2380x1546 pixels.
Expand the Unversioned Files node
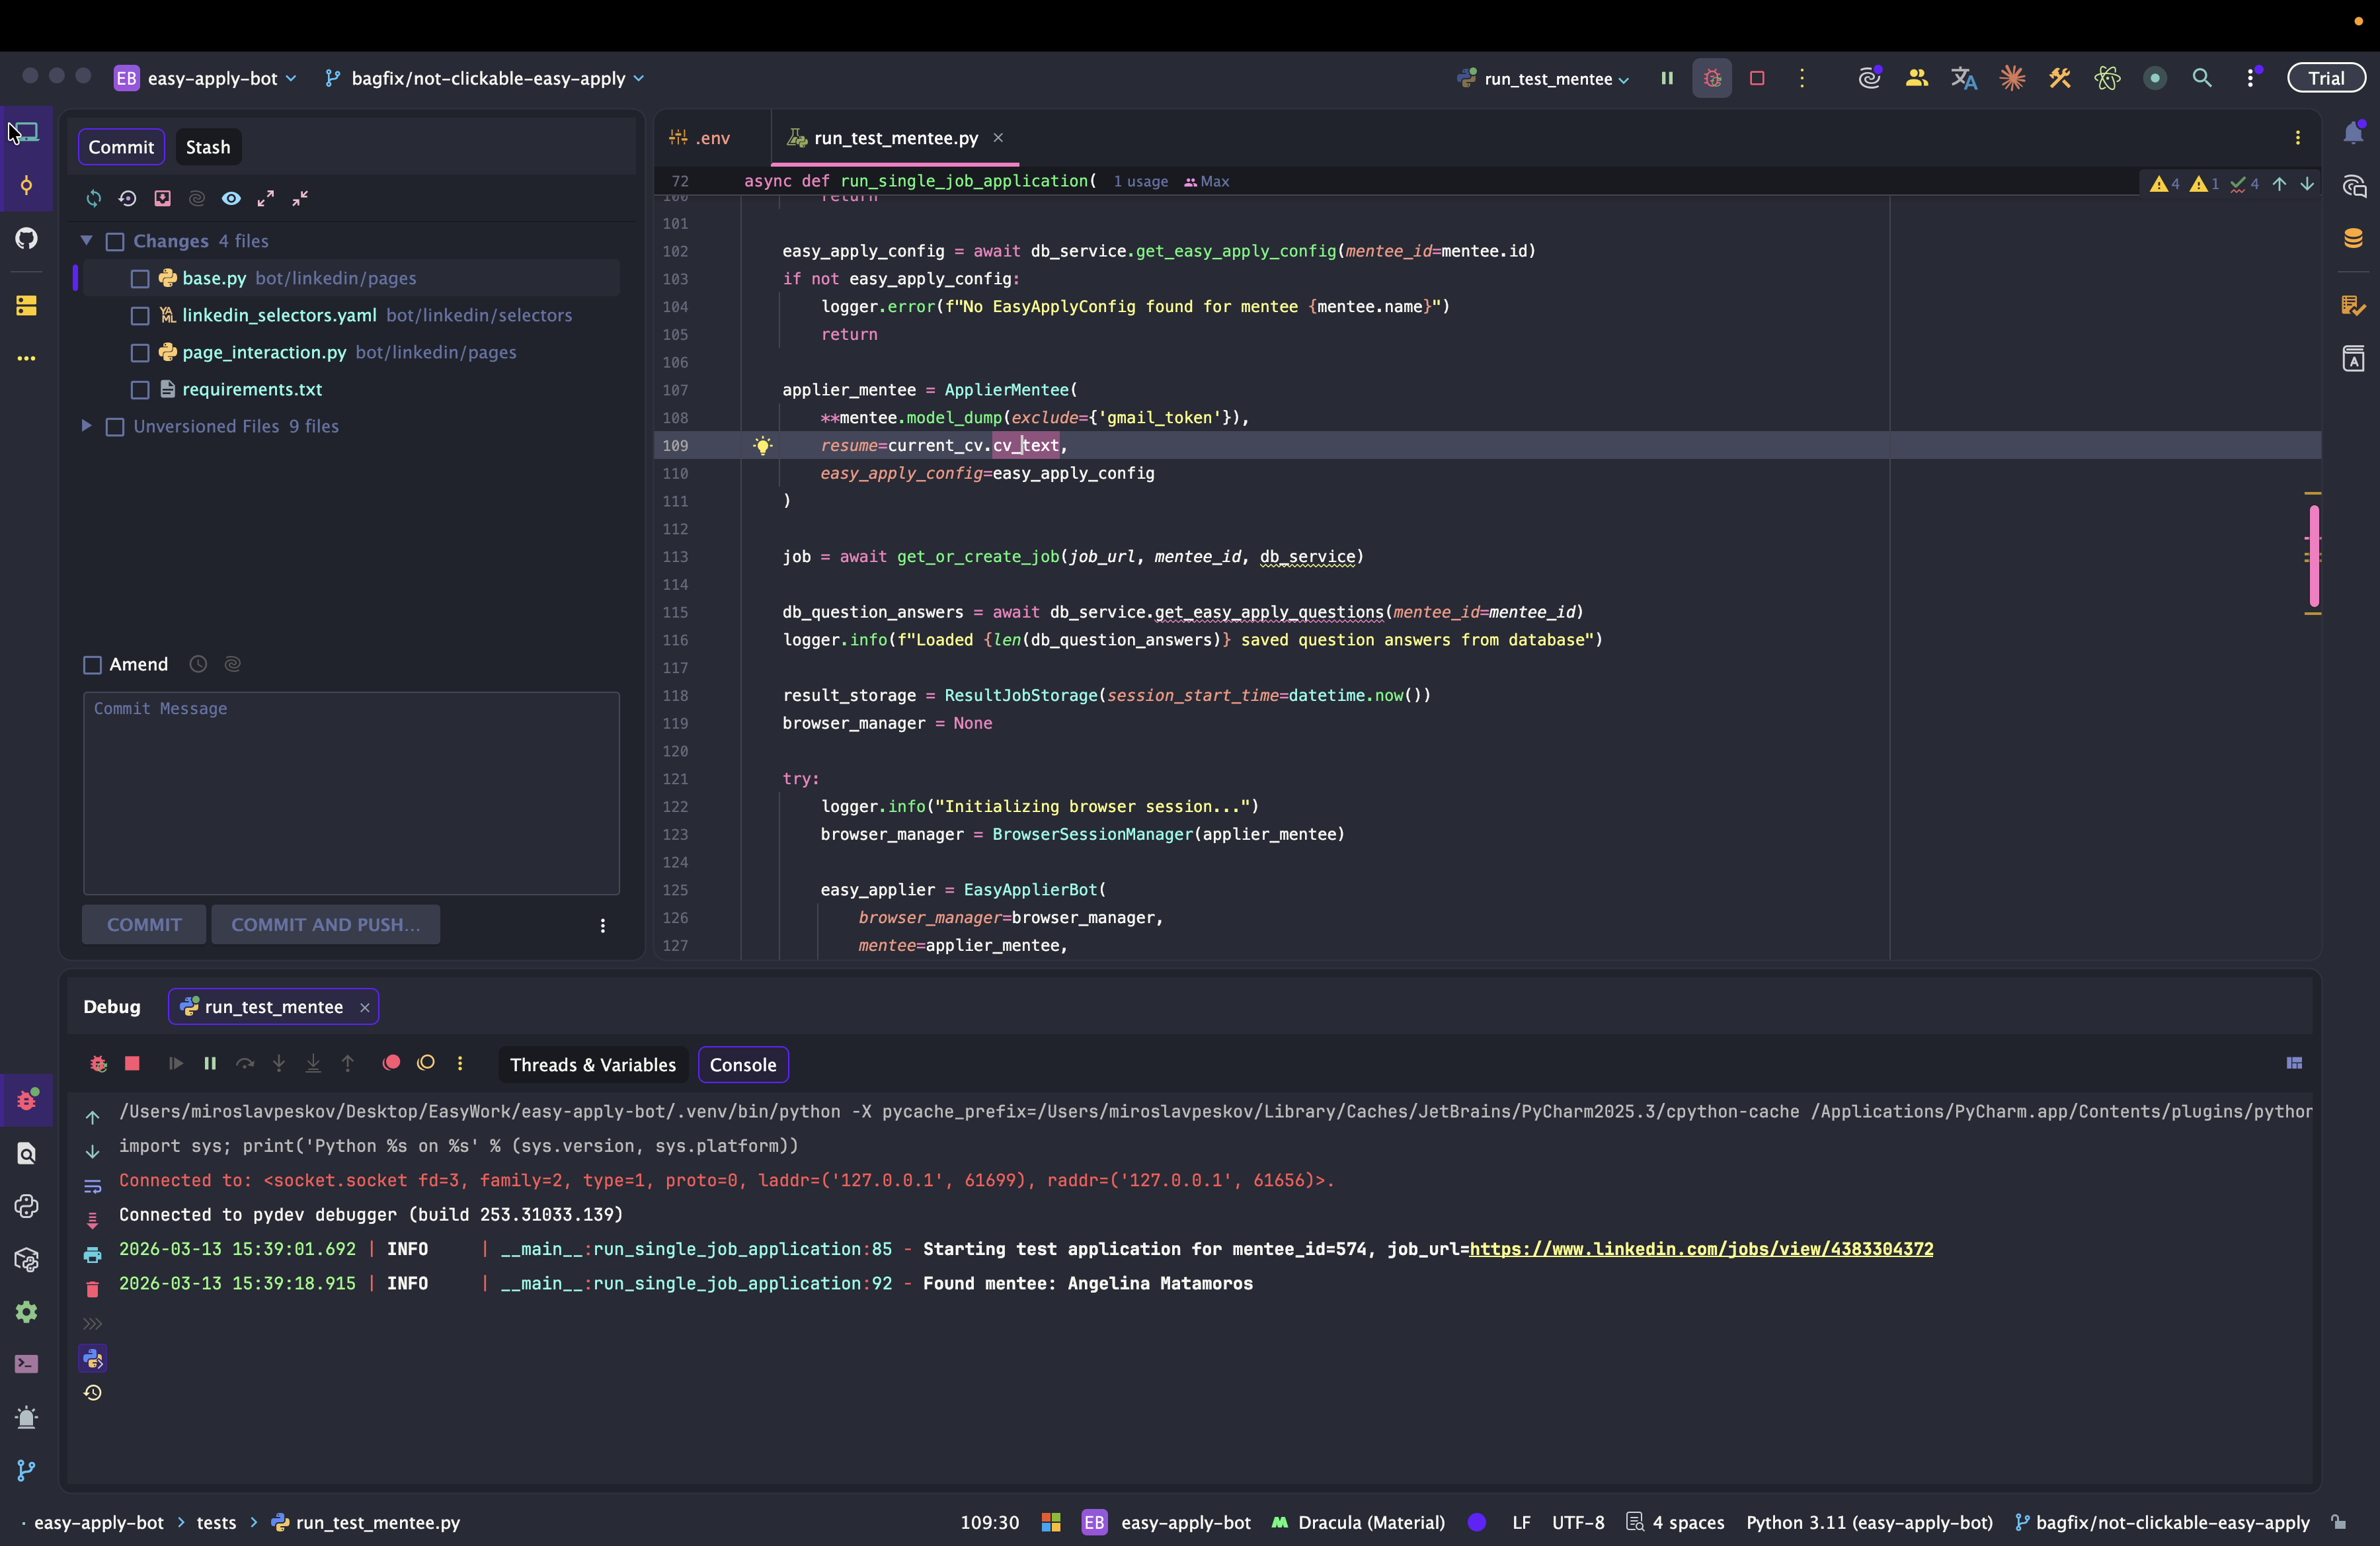pos(87,426)
